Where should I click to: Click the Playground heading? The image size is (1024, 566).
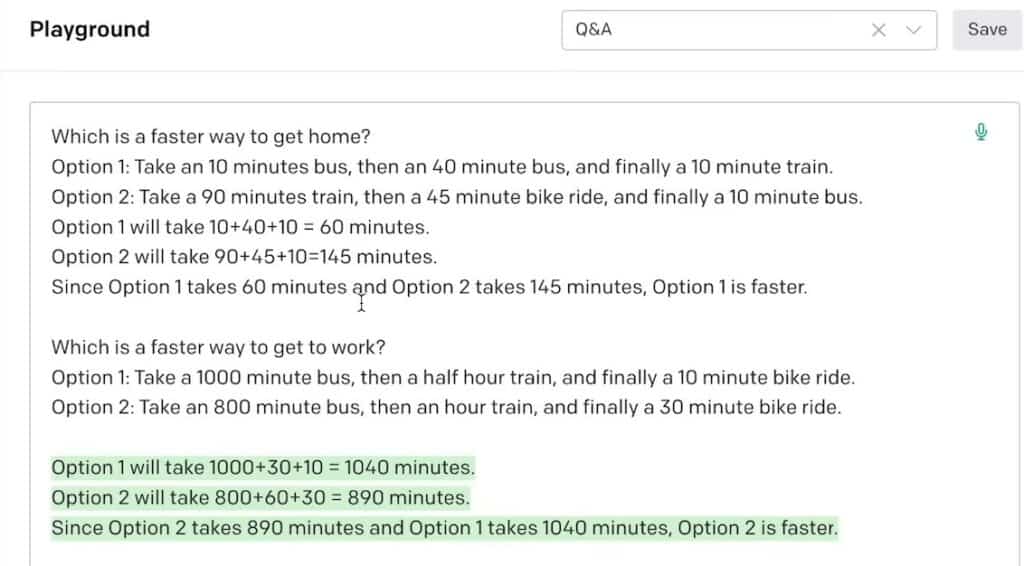[x=90, y=29]
